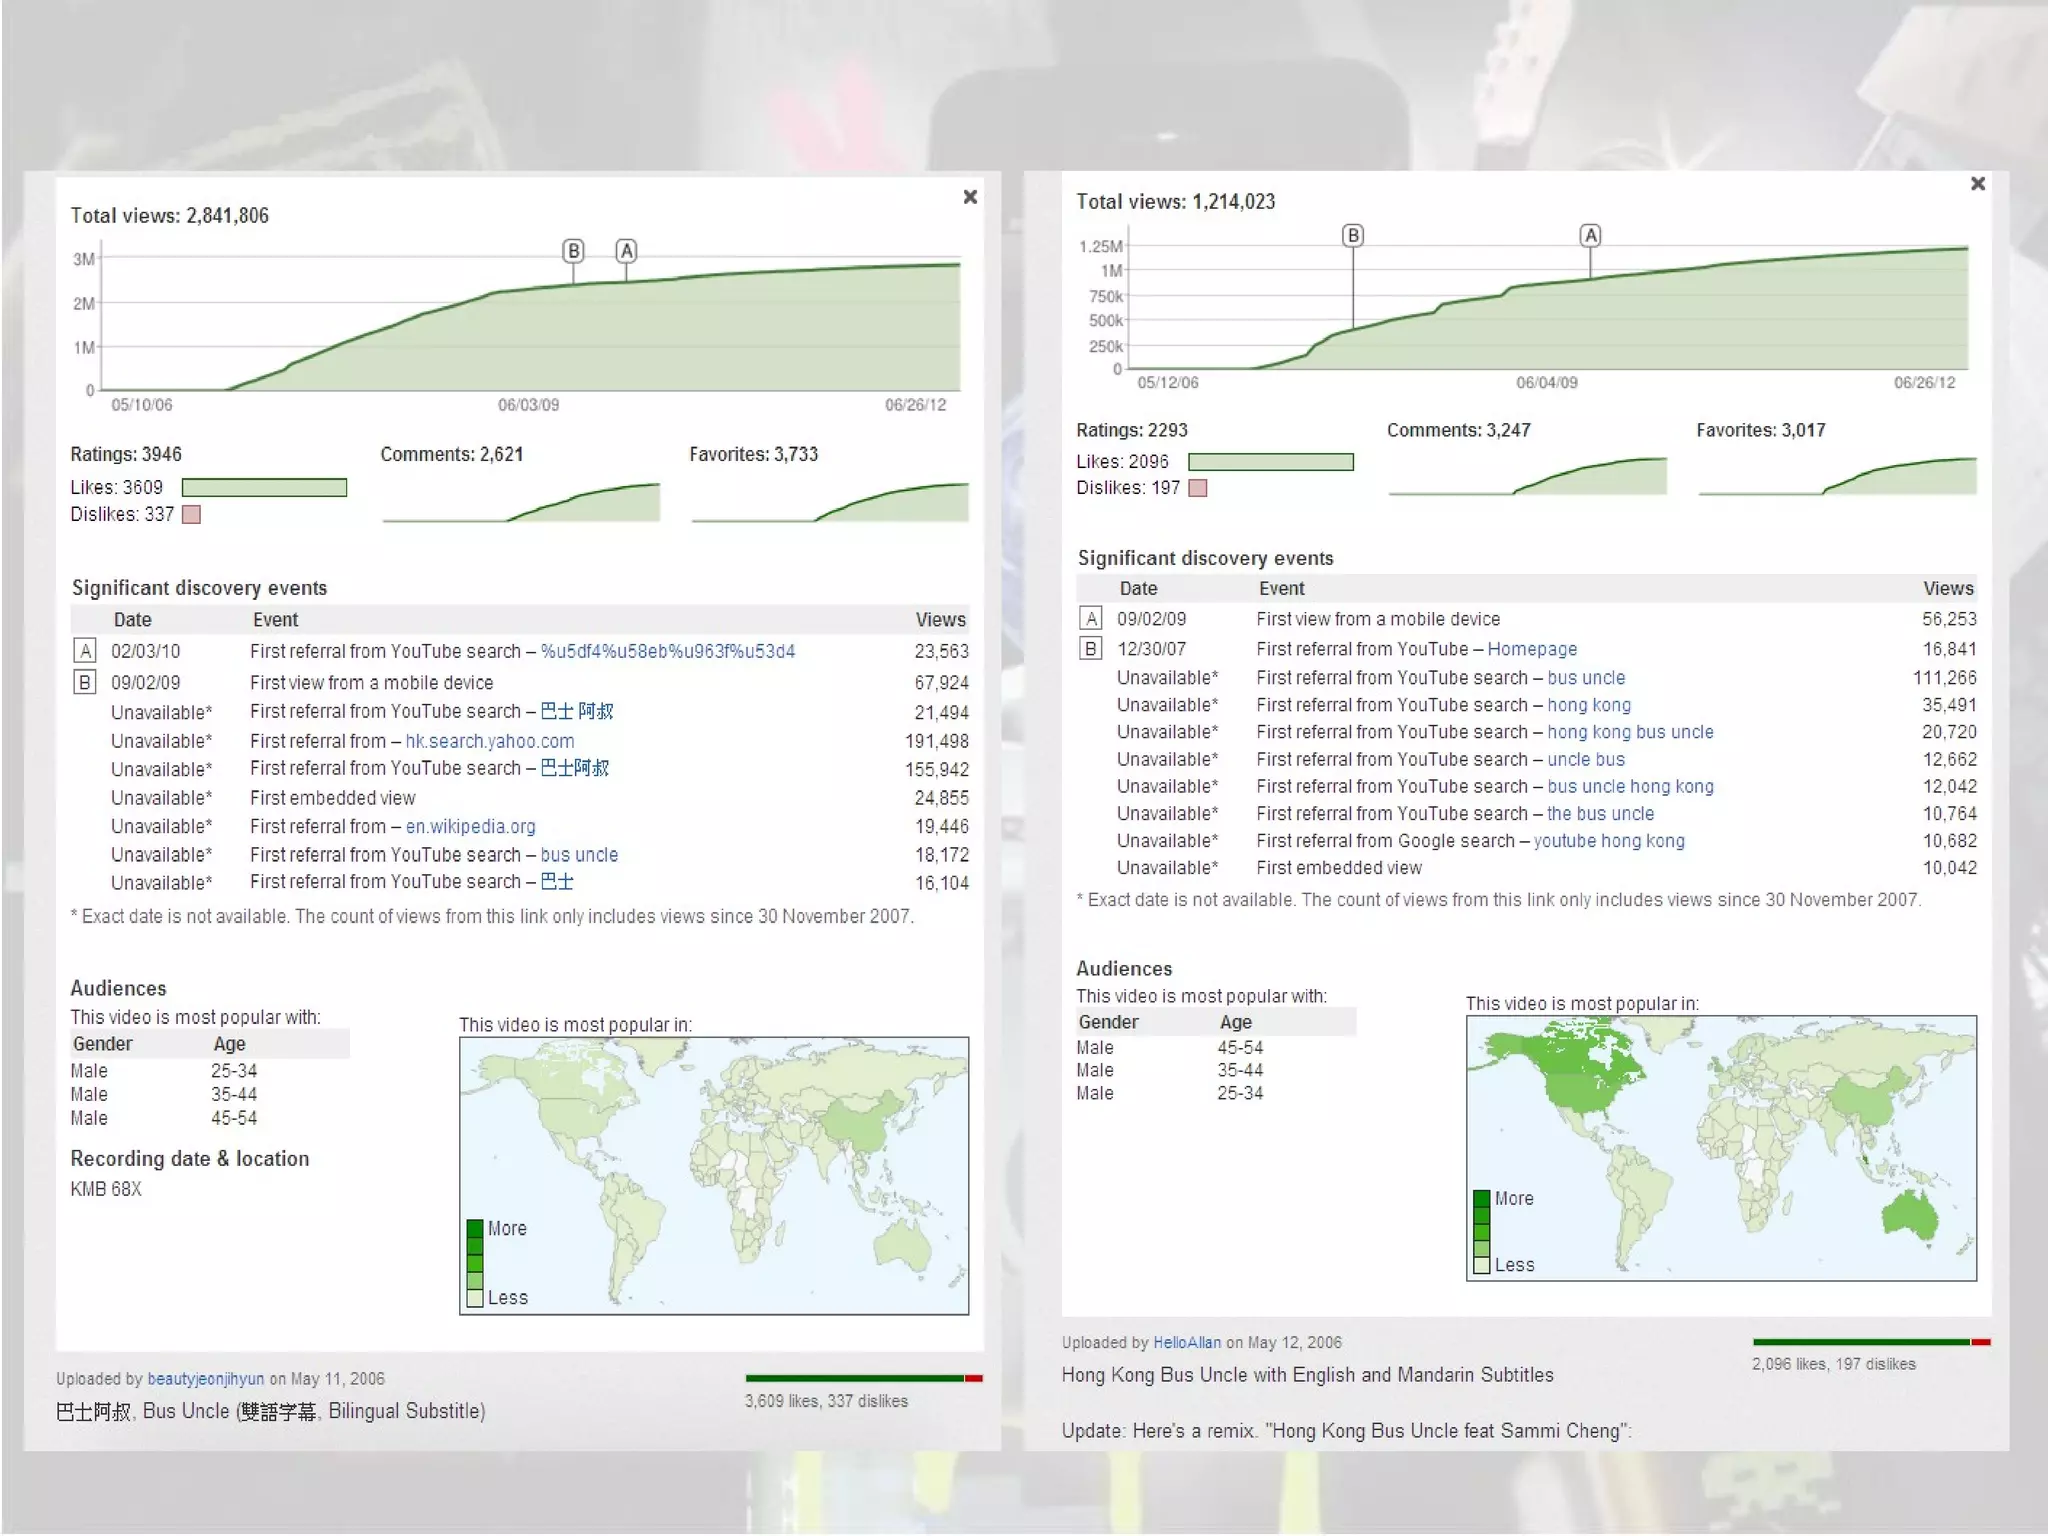Screen dimensions: 2048x1536
Task: Click the left panel world popularity map
Action: (x=713, y=1175)
